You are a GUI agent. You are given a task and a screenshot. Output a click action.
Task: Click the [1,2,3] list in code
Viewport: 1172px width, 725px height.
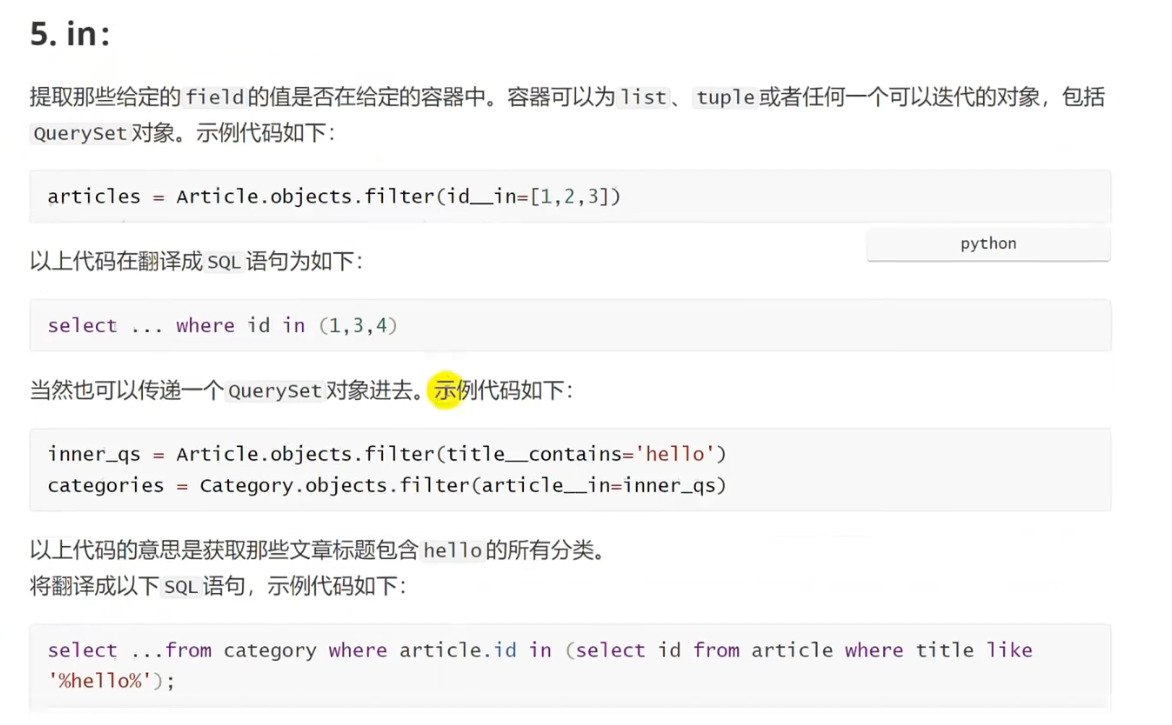[x=570, y=197]
